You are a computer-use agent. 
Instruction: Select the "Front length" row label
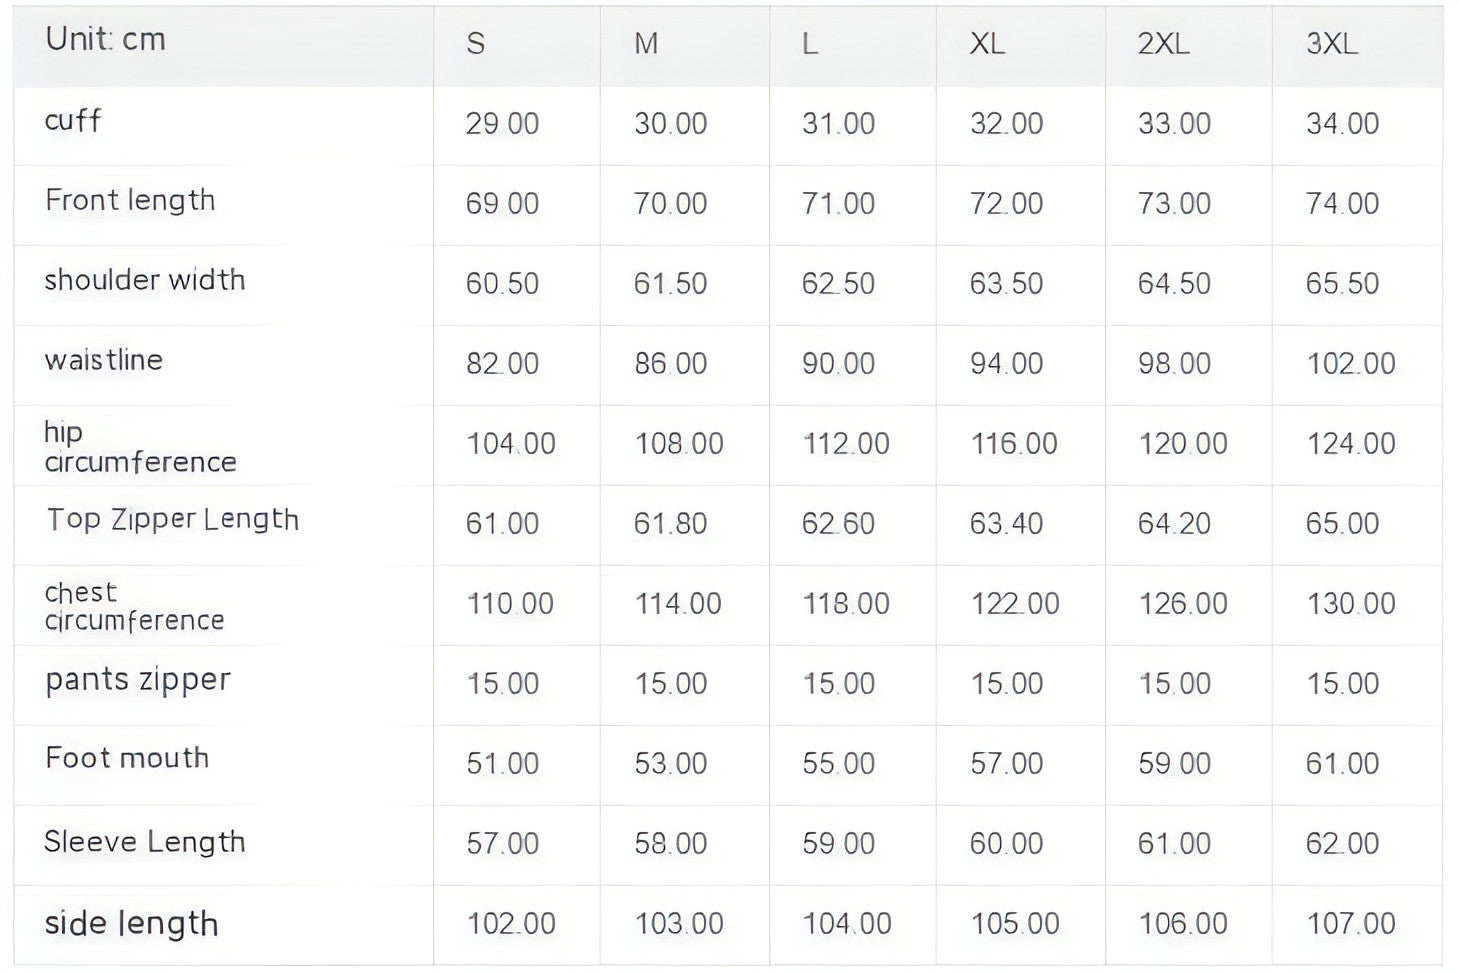pyautogui.click(x=130, y=201)
